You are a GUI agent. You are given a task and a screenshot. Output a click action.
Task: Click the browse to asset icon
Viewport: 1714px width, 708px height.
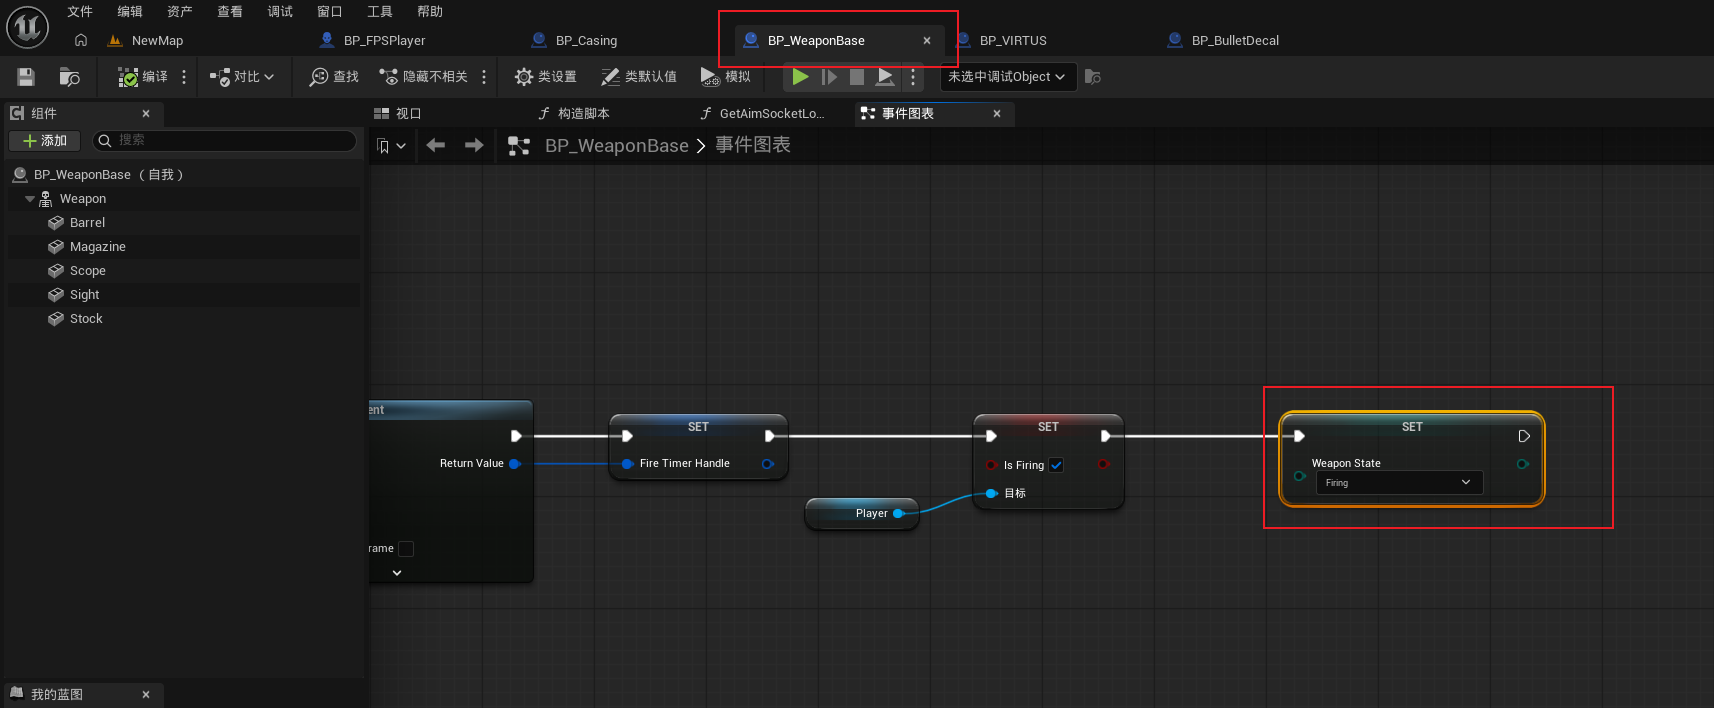tap(69, 77)
